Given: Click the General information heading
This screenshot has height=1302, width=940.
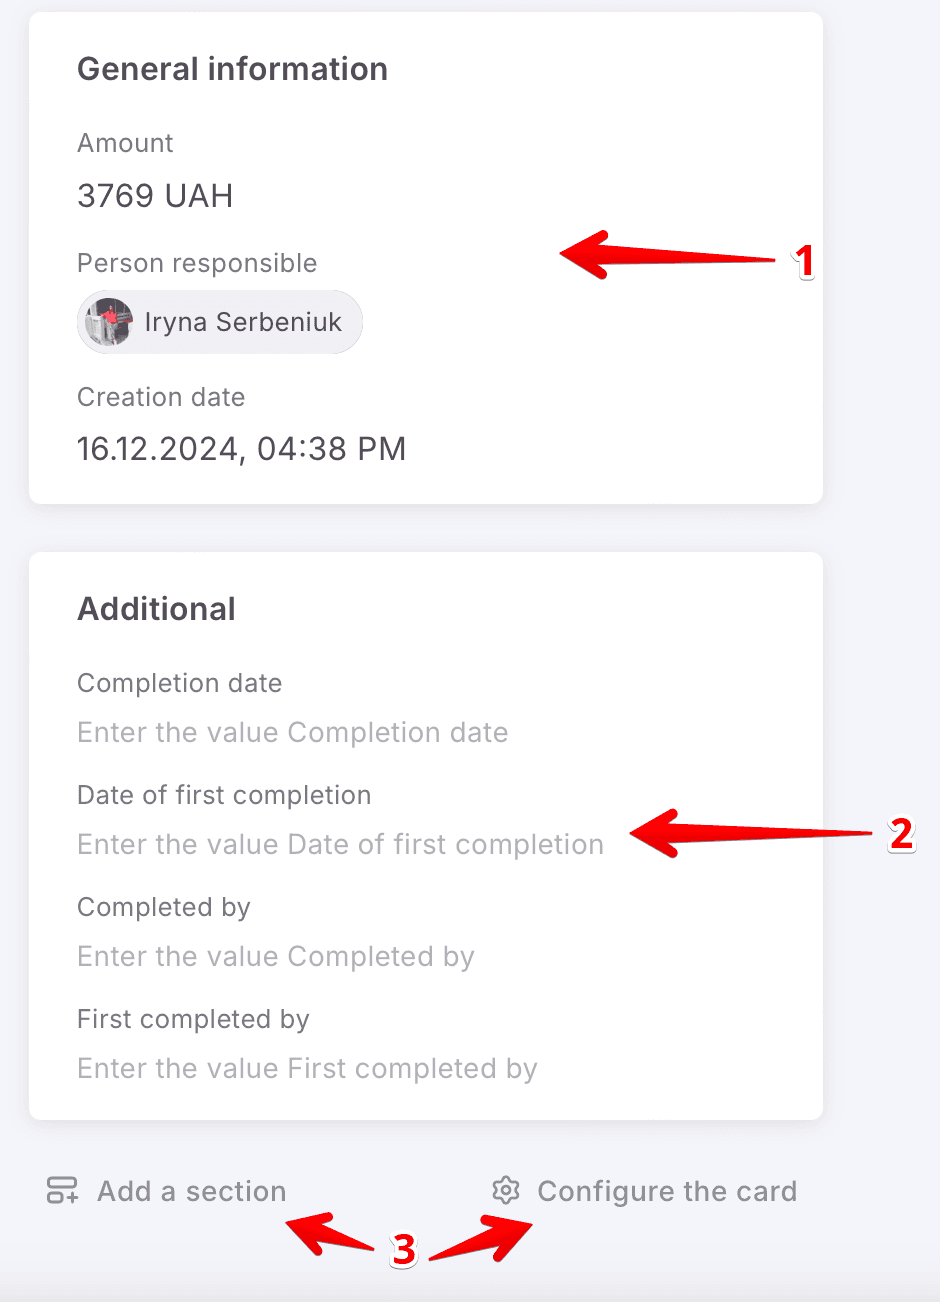Looking at the screenshot, I should [x=232, y=69].
